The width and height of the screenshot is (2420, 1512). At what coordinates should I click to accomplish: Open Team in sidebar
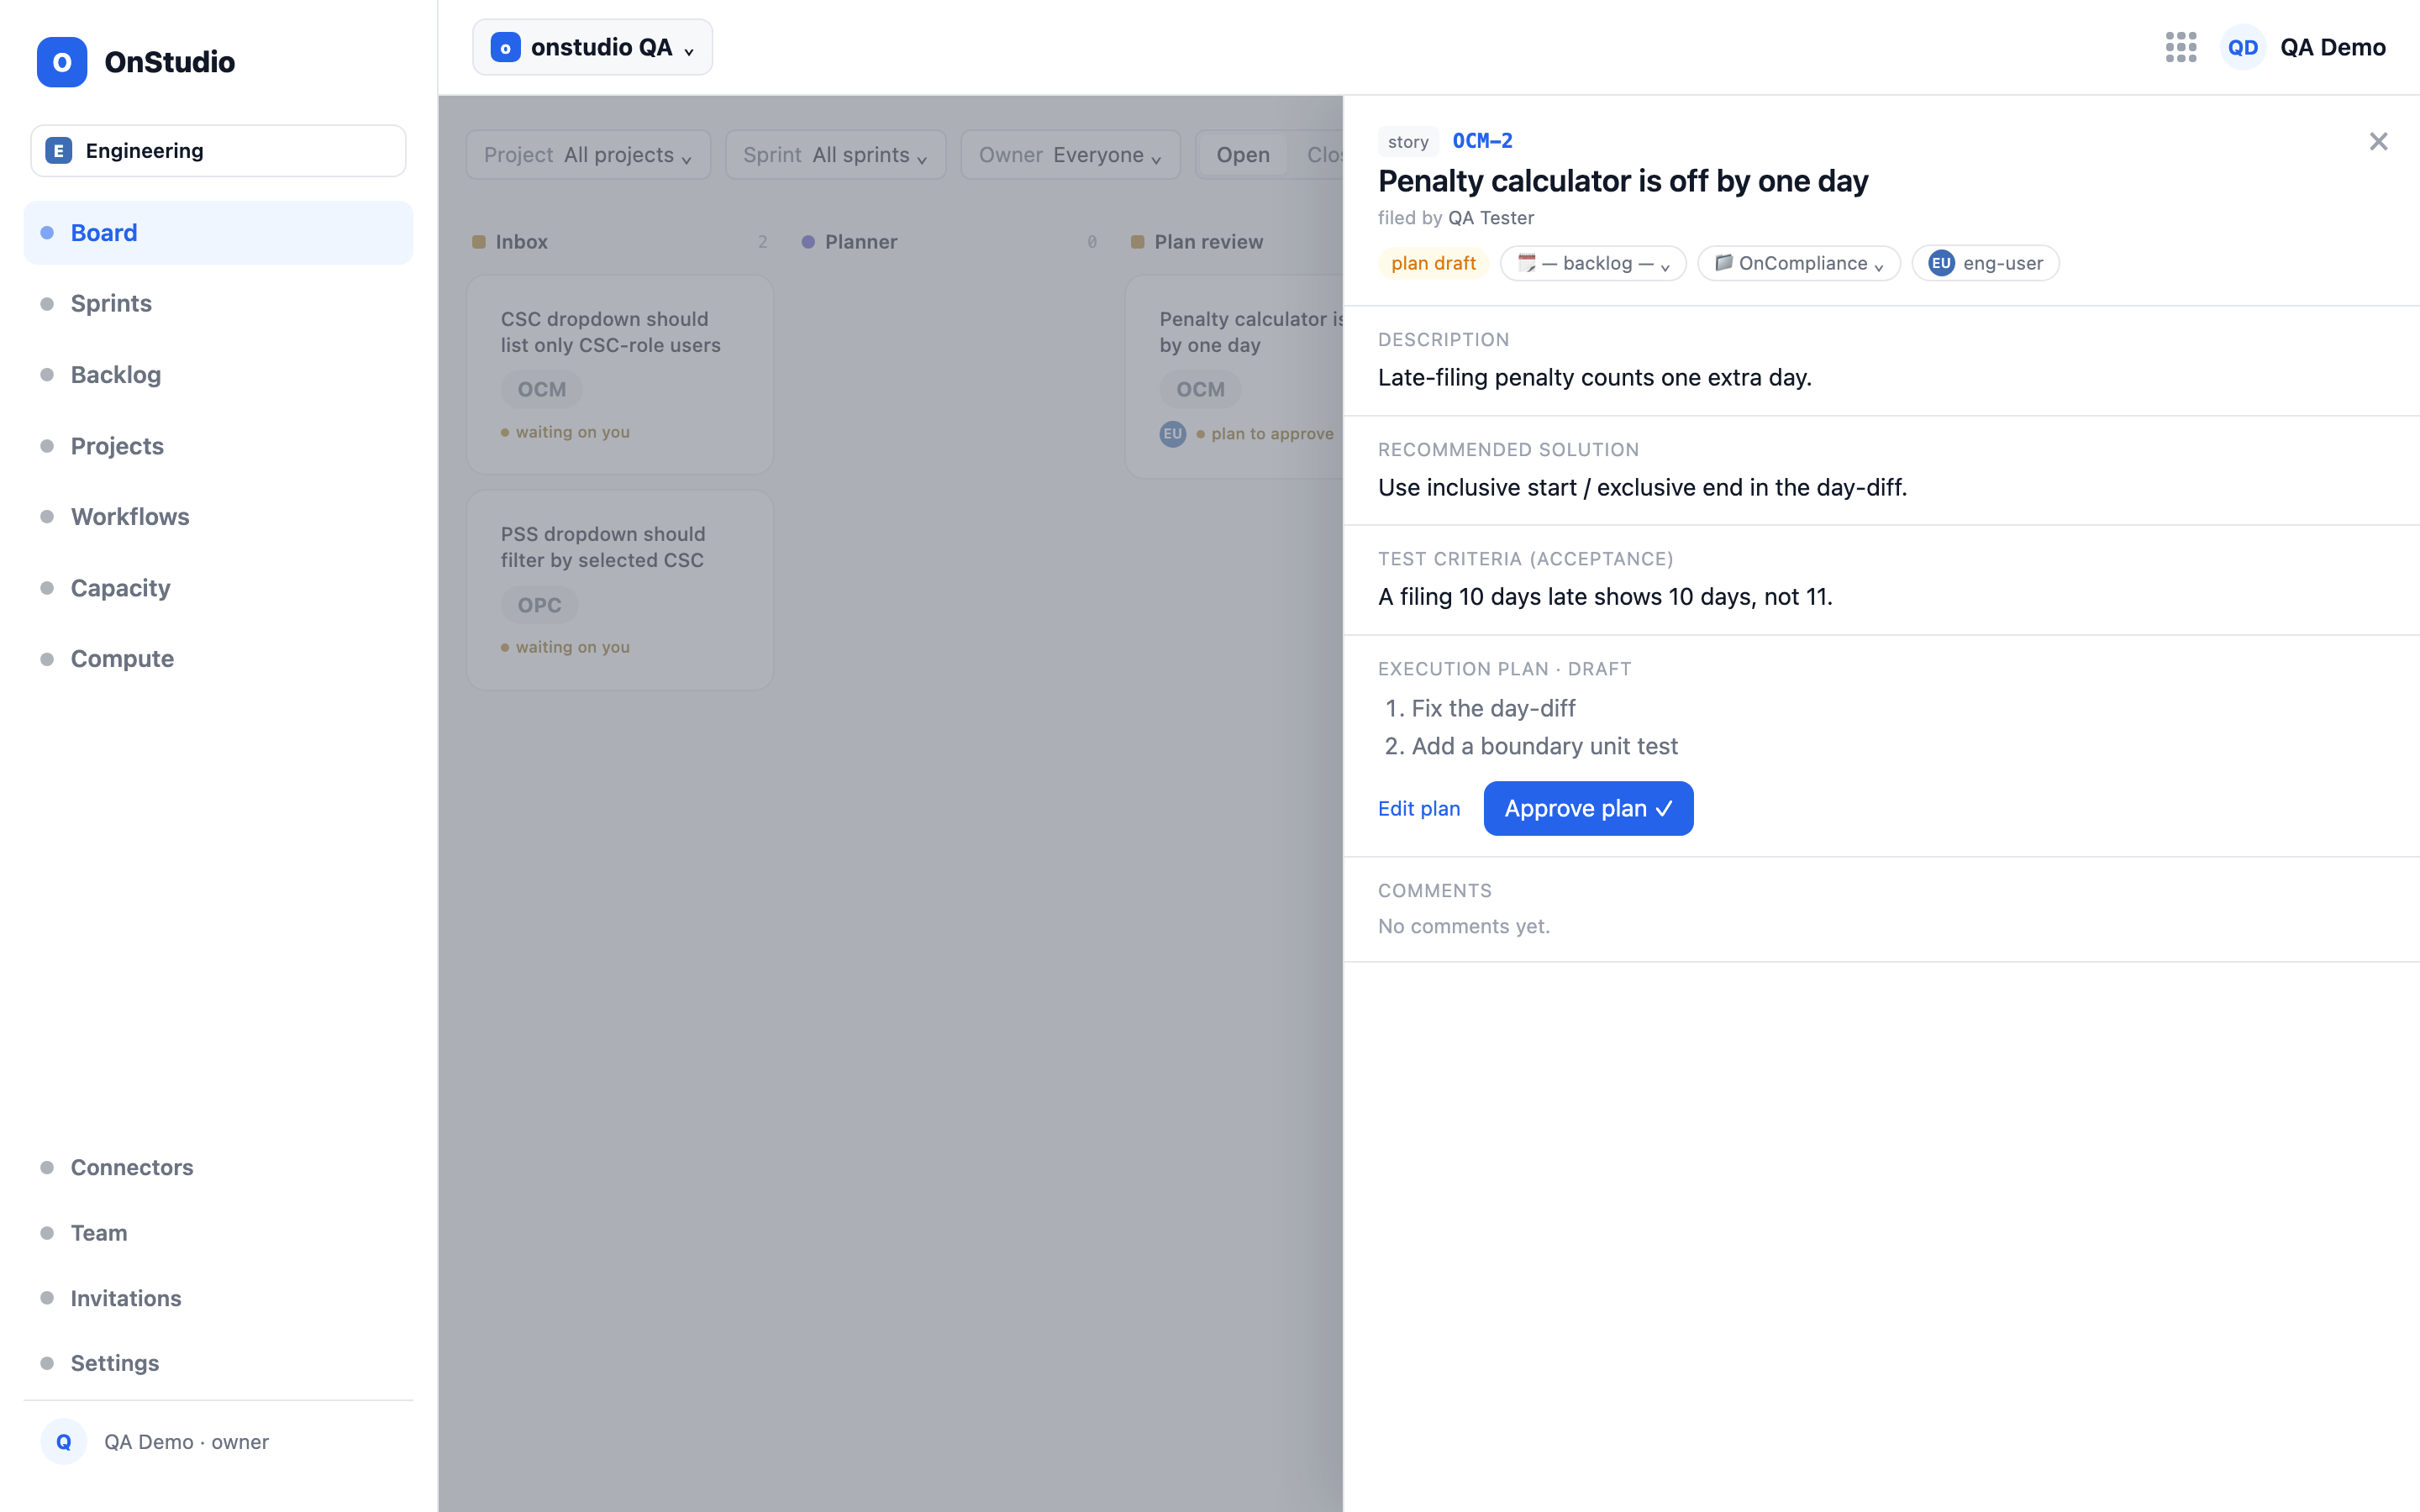pyautogui.click(x=218, y=1233)
